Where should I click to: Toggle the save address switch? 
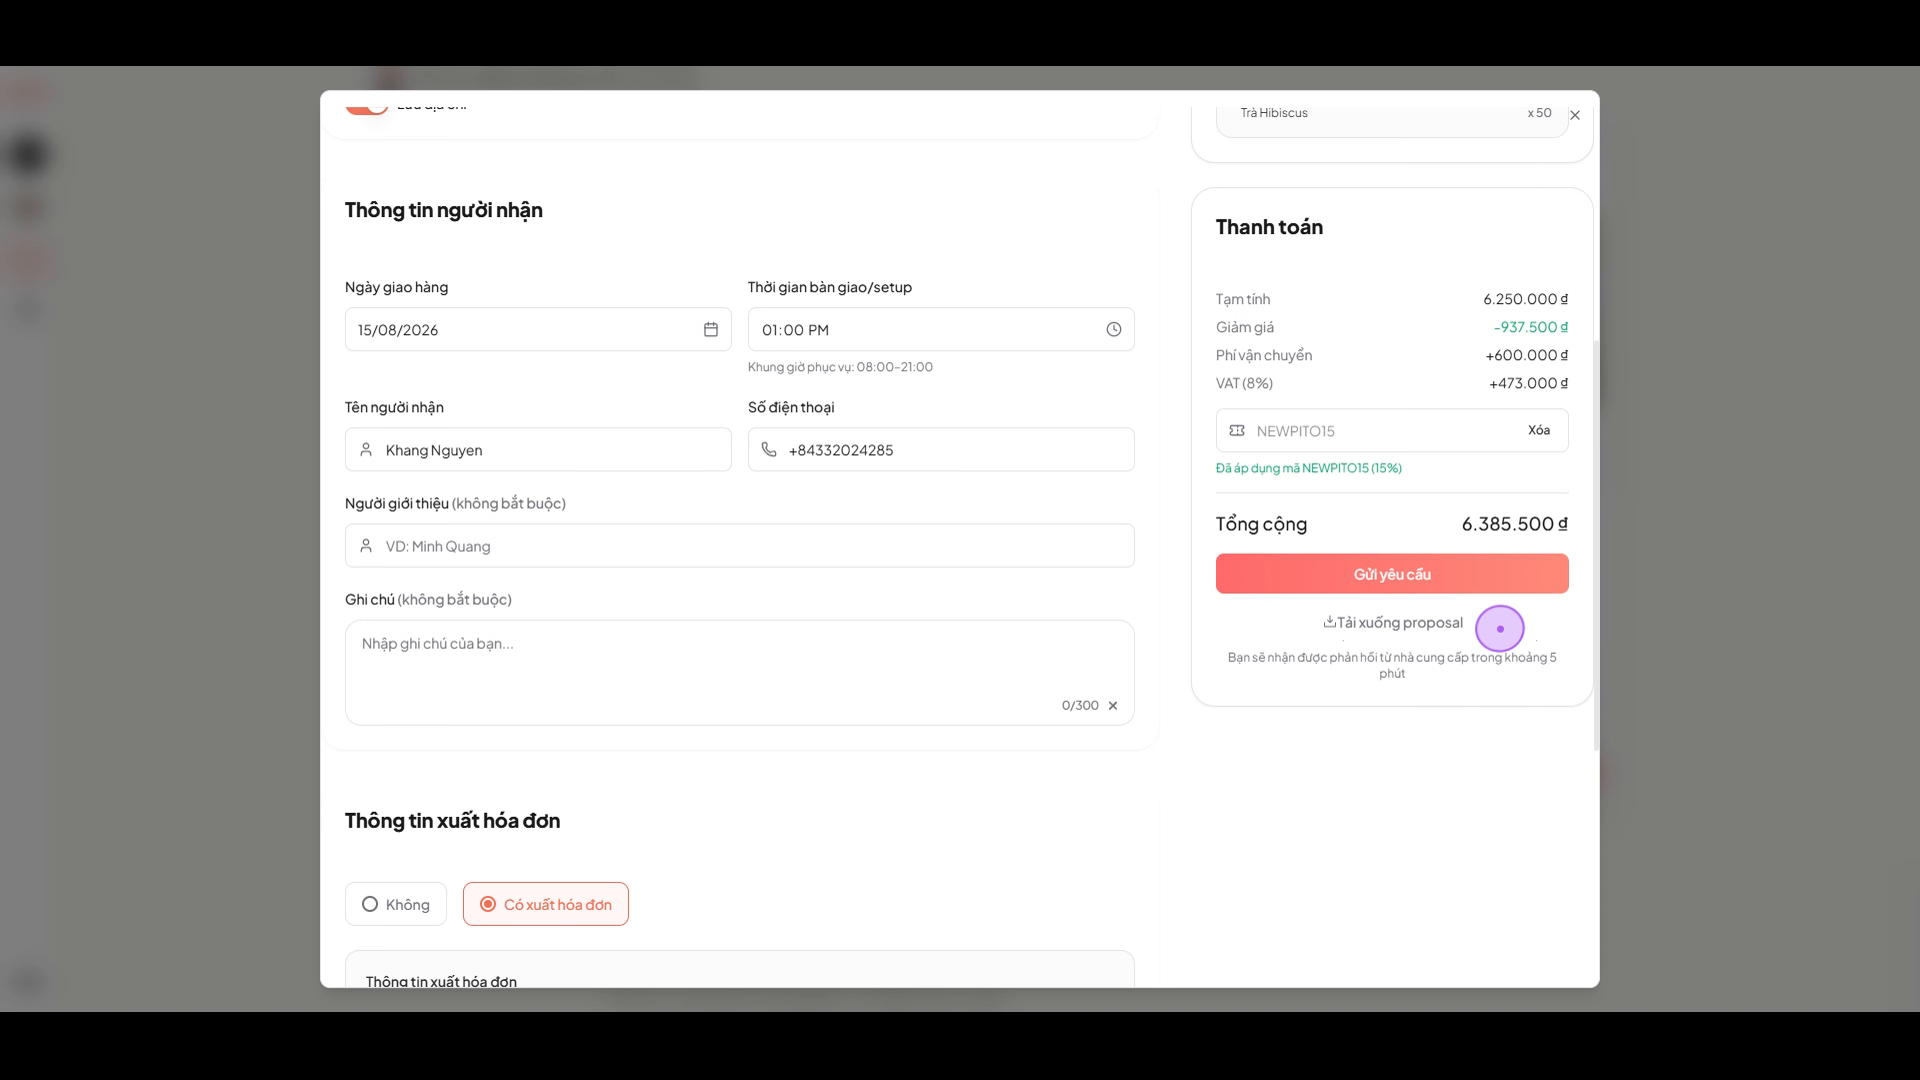click(x=367, y=105)
